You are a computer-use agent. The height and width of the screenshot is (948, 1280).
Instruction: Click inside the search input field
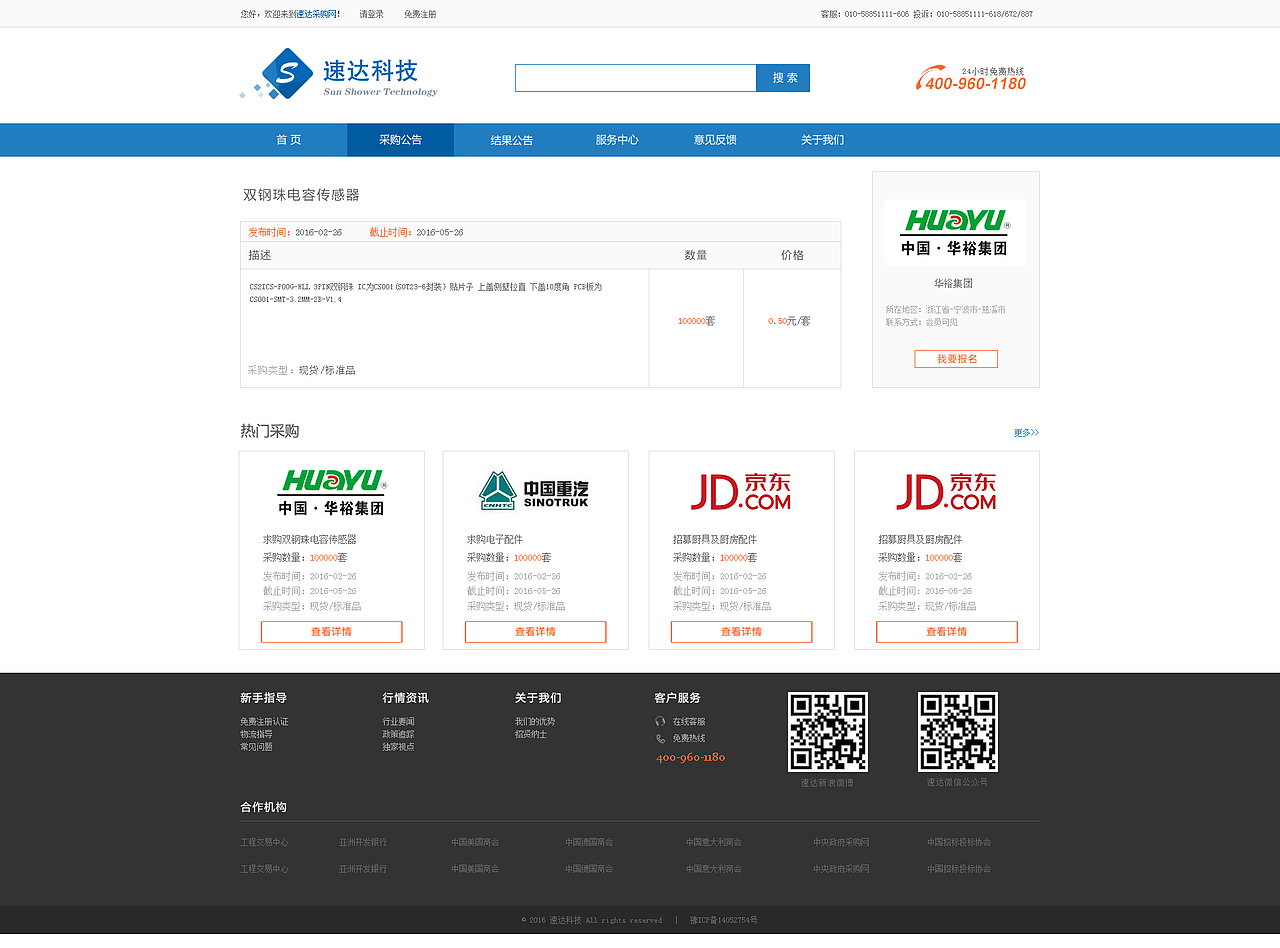636,78
